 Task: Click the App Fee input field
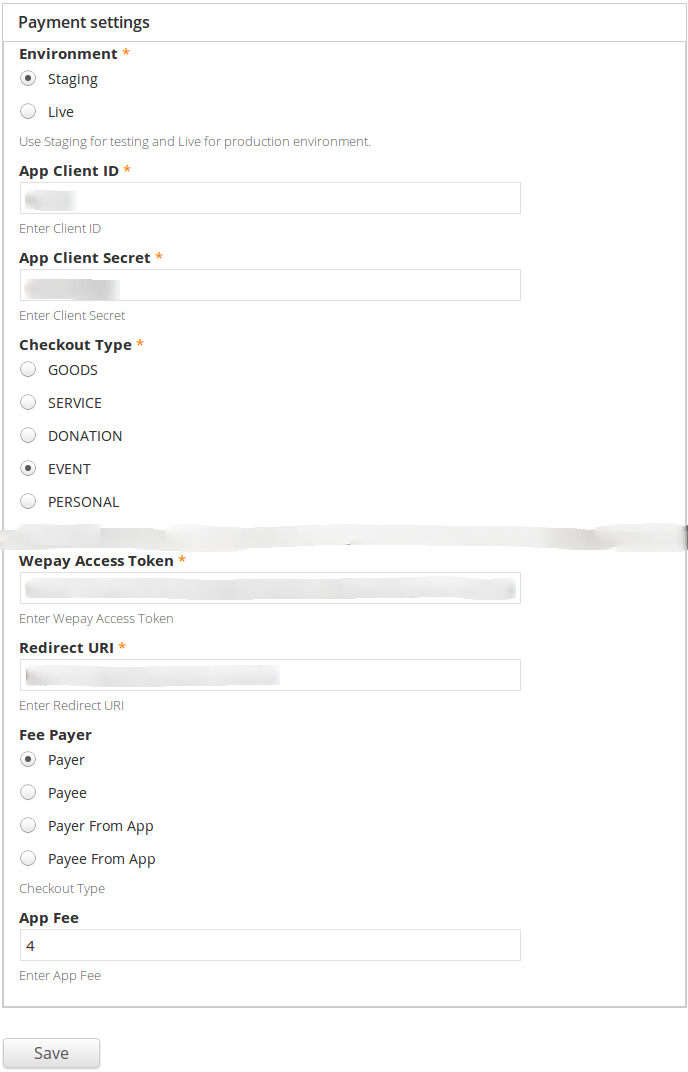pos(270,945)
